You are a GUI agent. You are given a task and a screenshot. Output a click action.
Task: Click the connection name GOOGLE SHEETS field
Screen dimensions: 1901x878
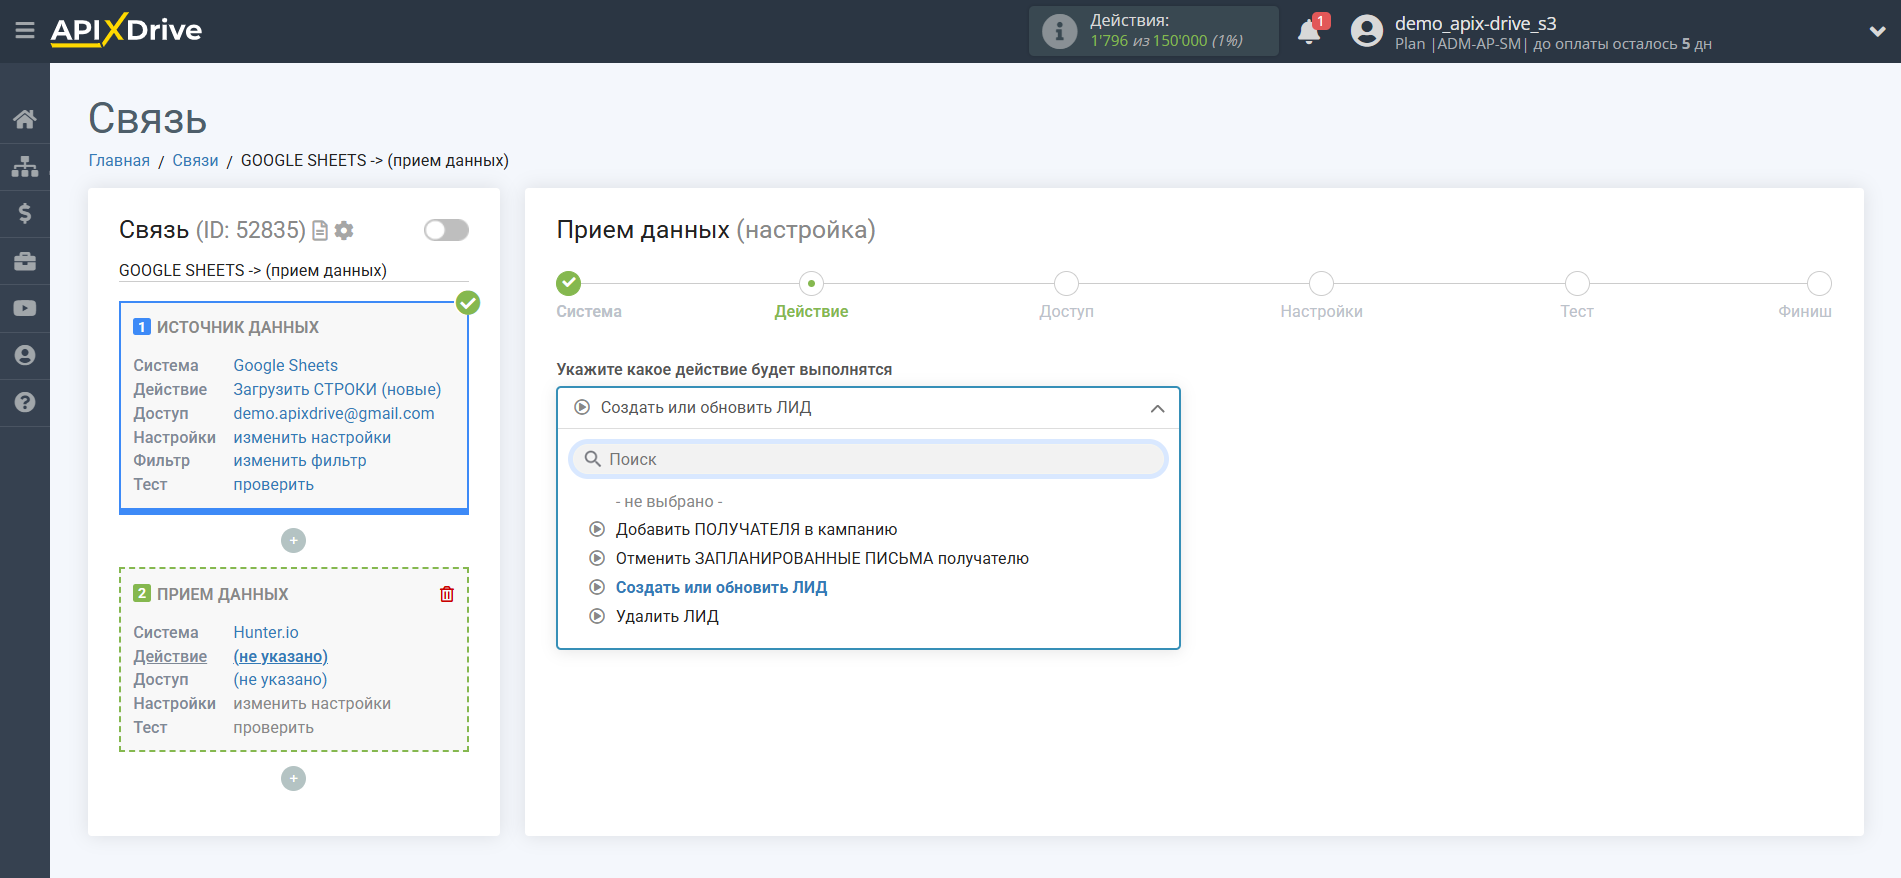pos(294,270)
